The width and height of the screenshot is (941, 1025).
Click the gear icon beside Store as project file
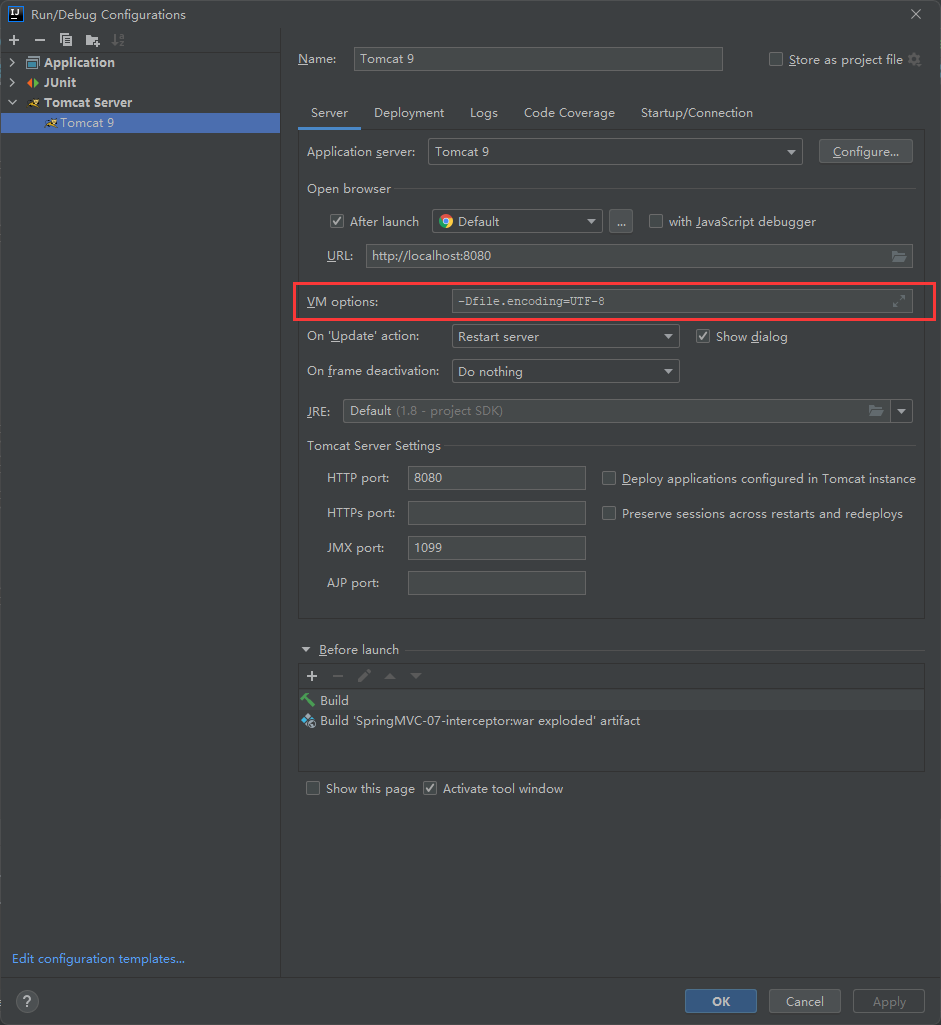point(914,59)
